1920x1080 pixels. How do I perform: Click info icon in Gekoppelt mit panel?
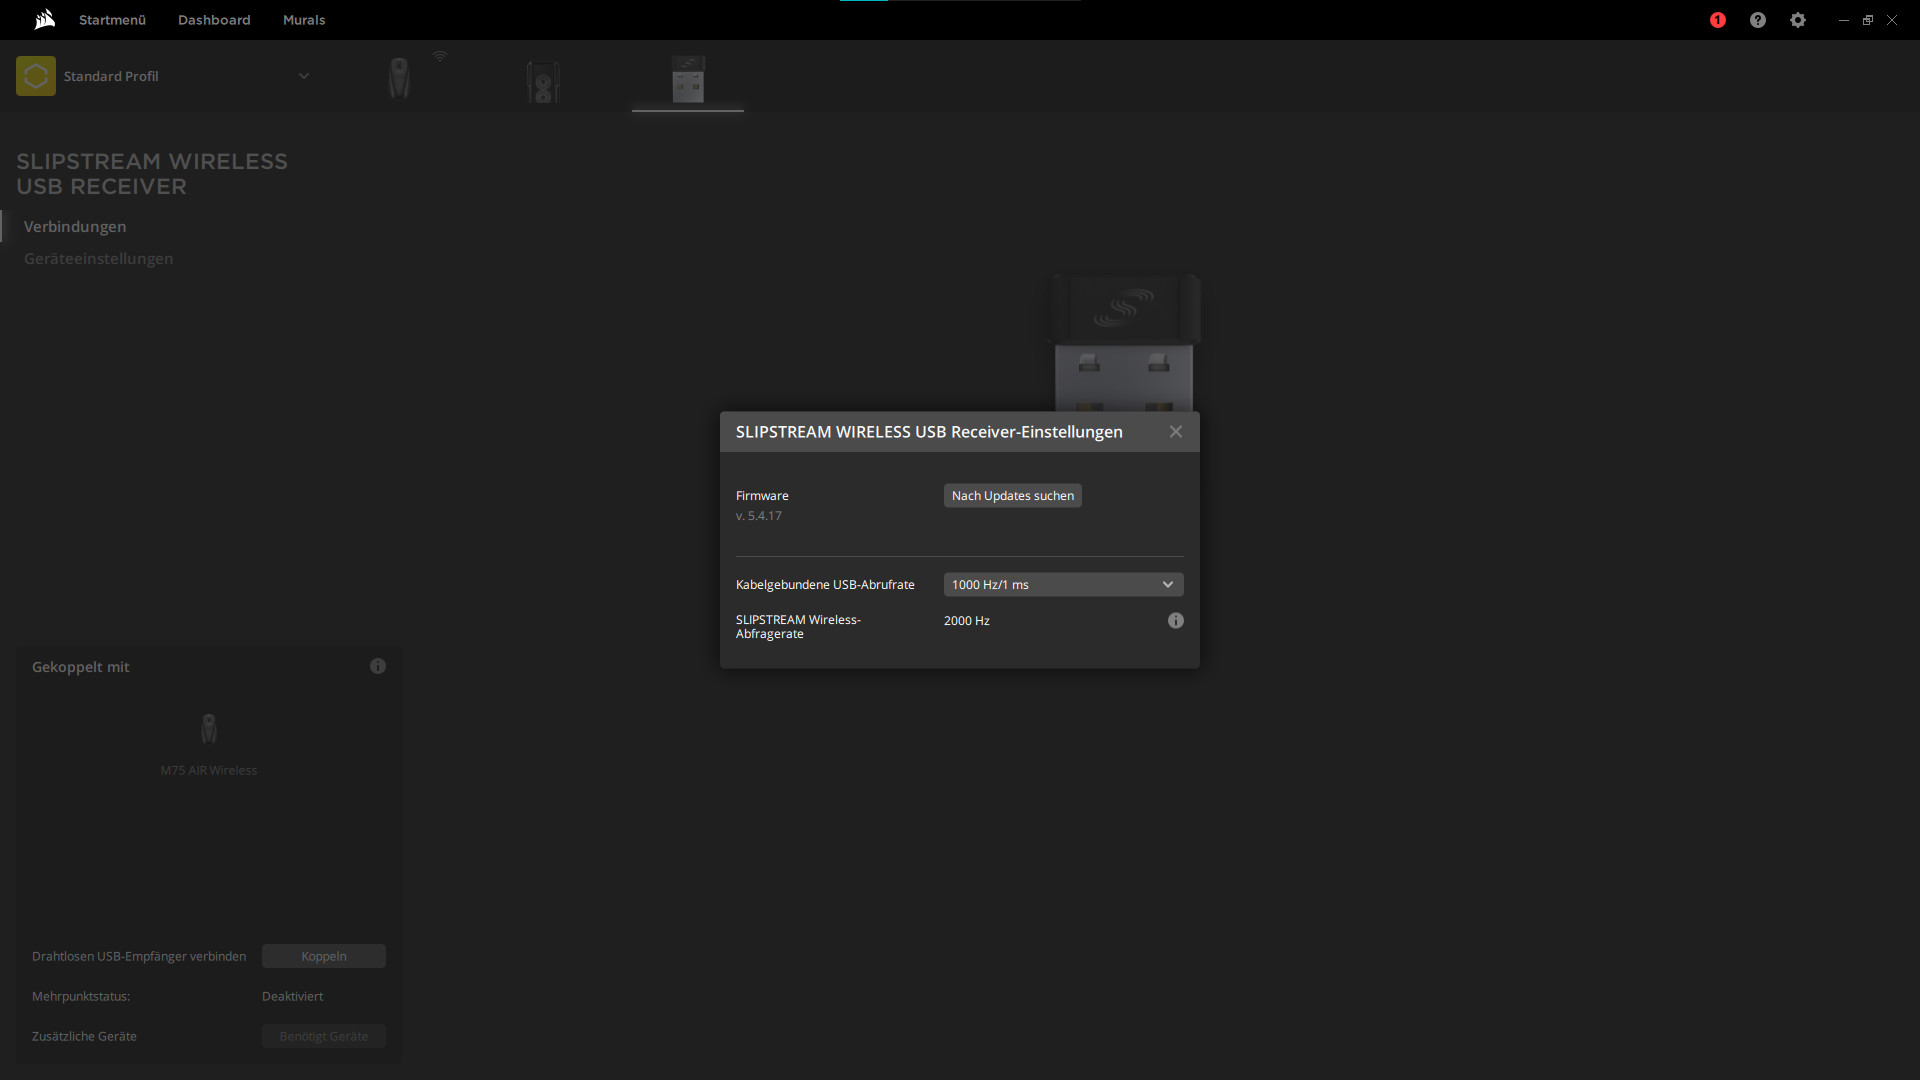tap(378, 666)
